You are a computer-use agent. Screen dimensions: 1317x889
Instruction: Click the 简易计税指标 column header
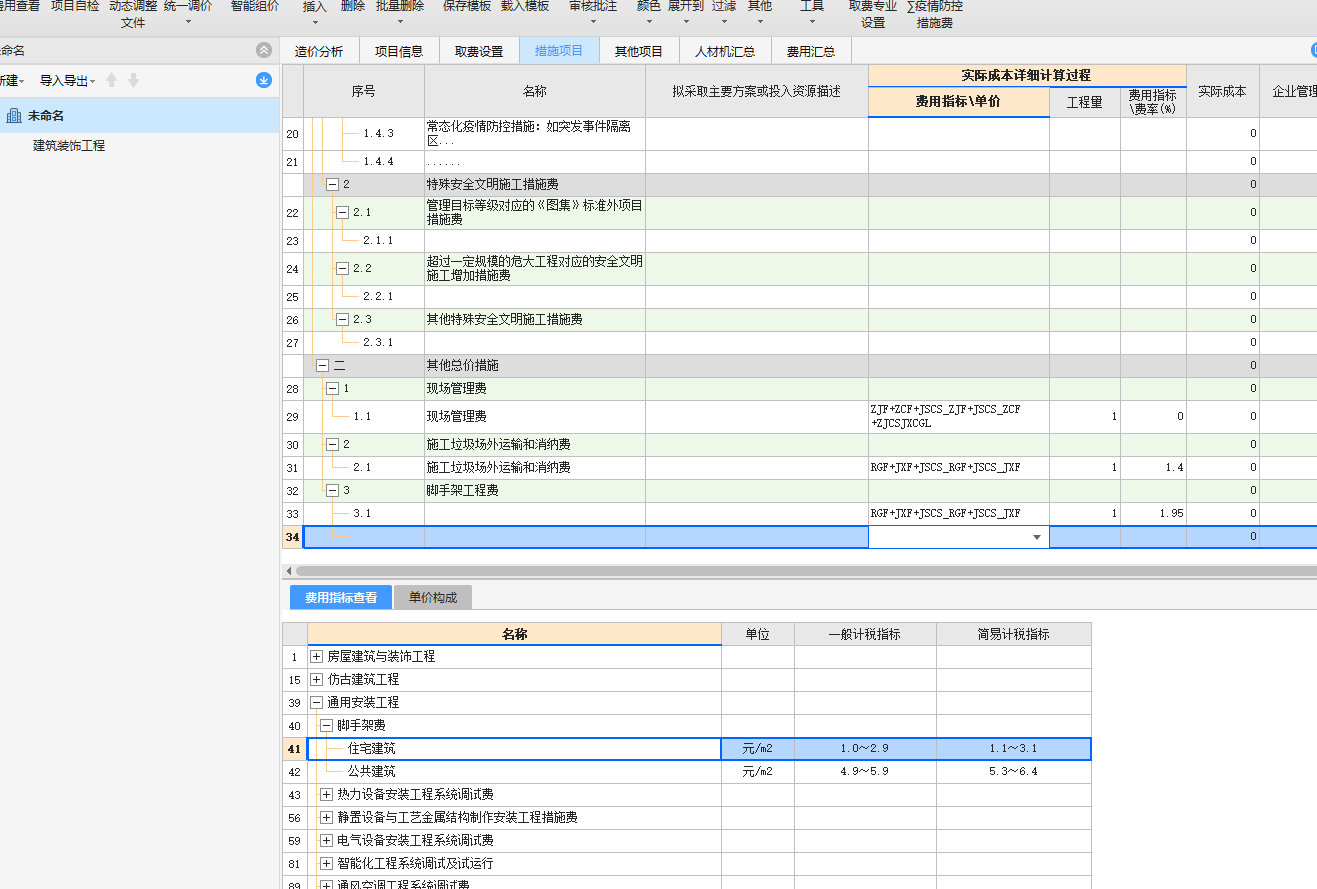click(1013, 634)
